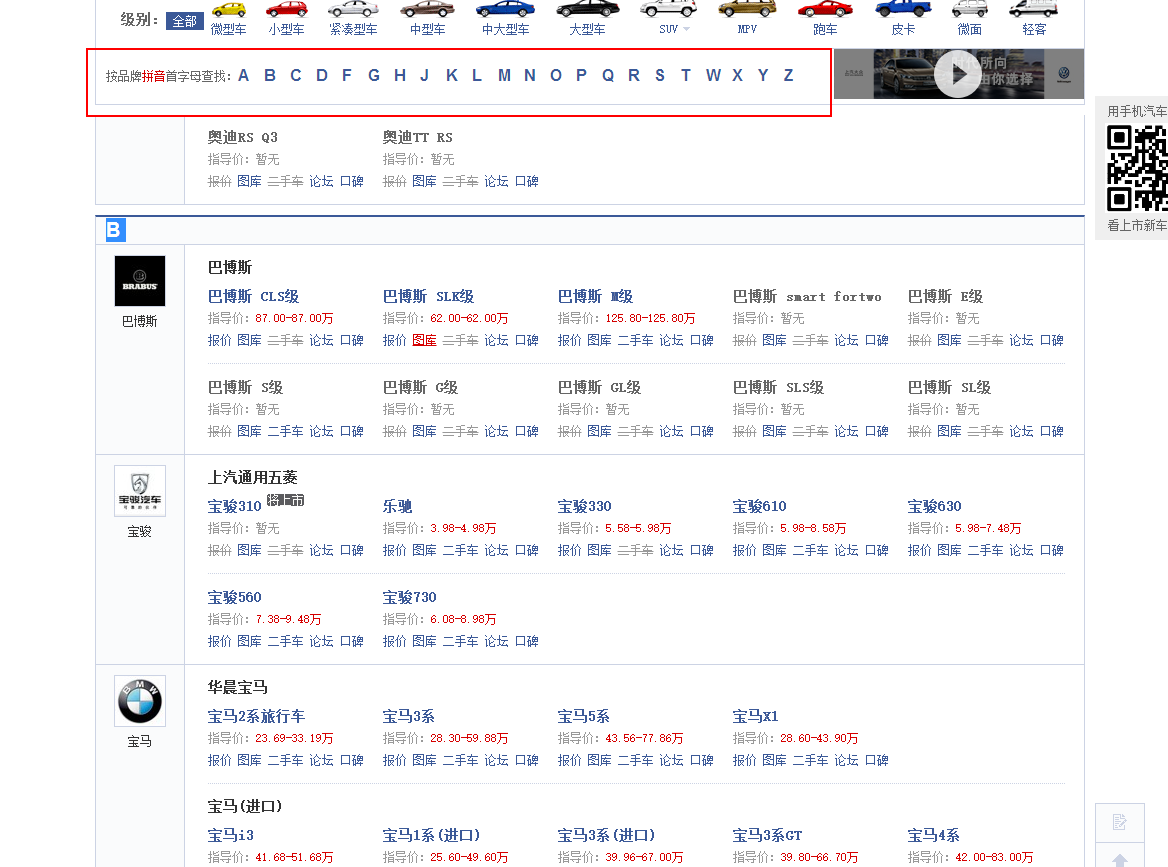Jump to brands starting with S
This screenshot has height=867, width=1168.
pyautogui.click(x=660, y=75)
